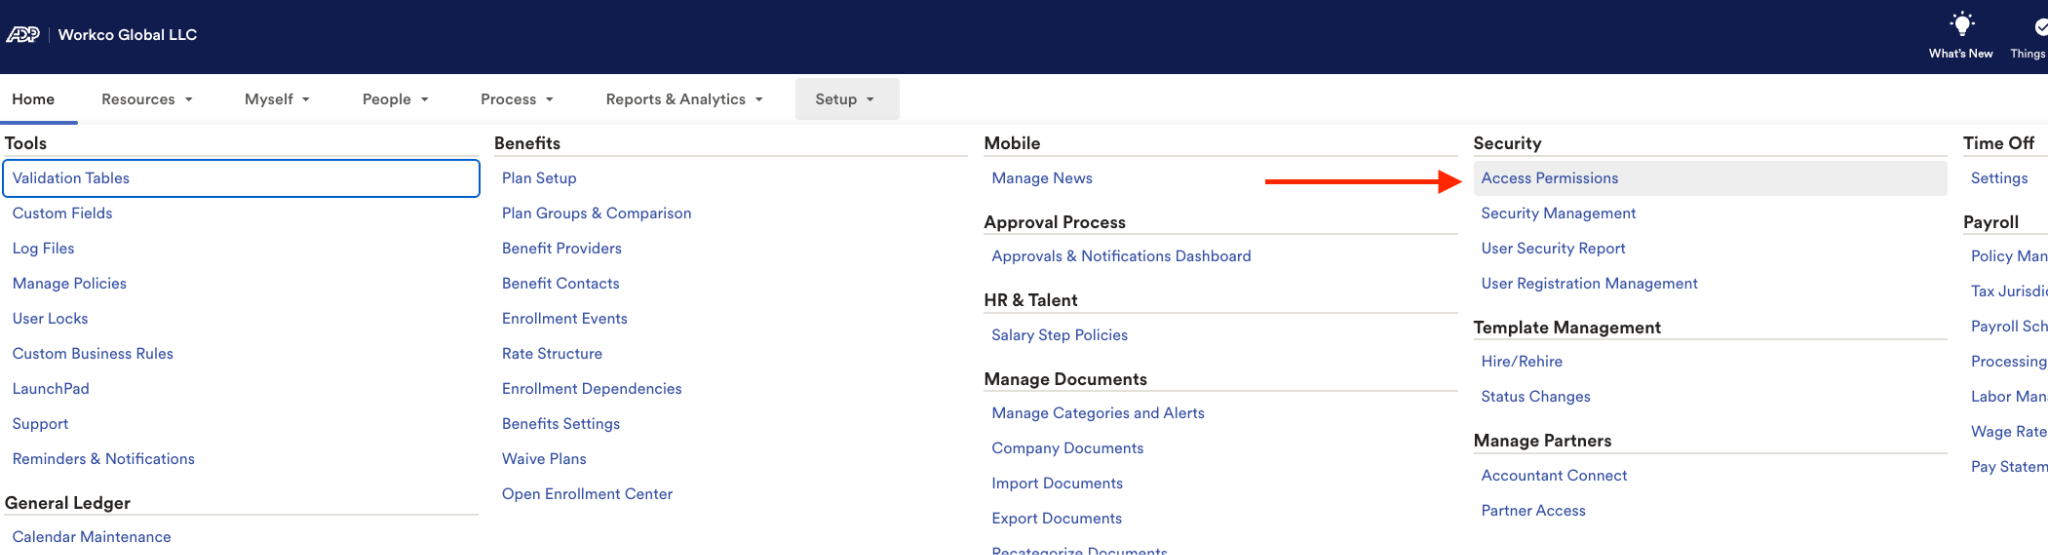The image size is (2048, 555).
Task: Click the Custom Business Rules link
Action: (92, 353)
